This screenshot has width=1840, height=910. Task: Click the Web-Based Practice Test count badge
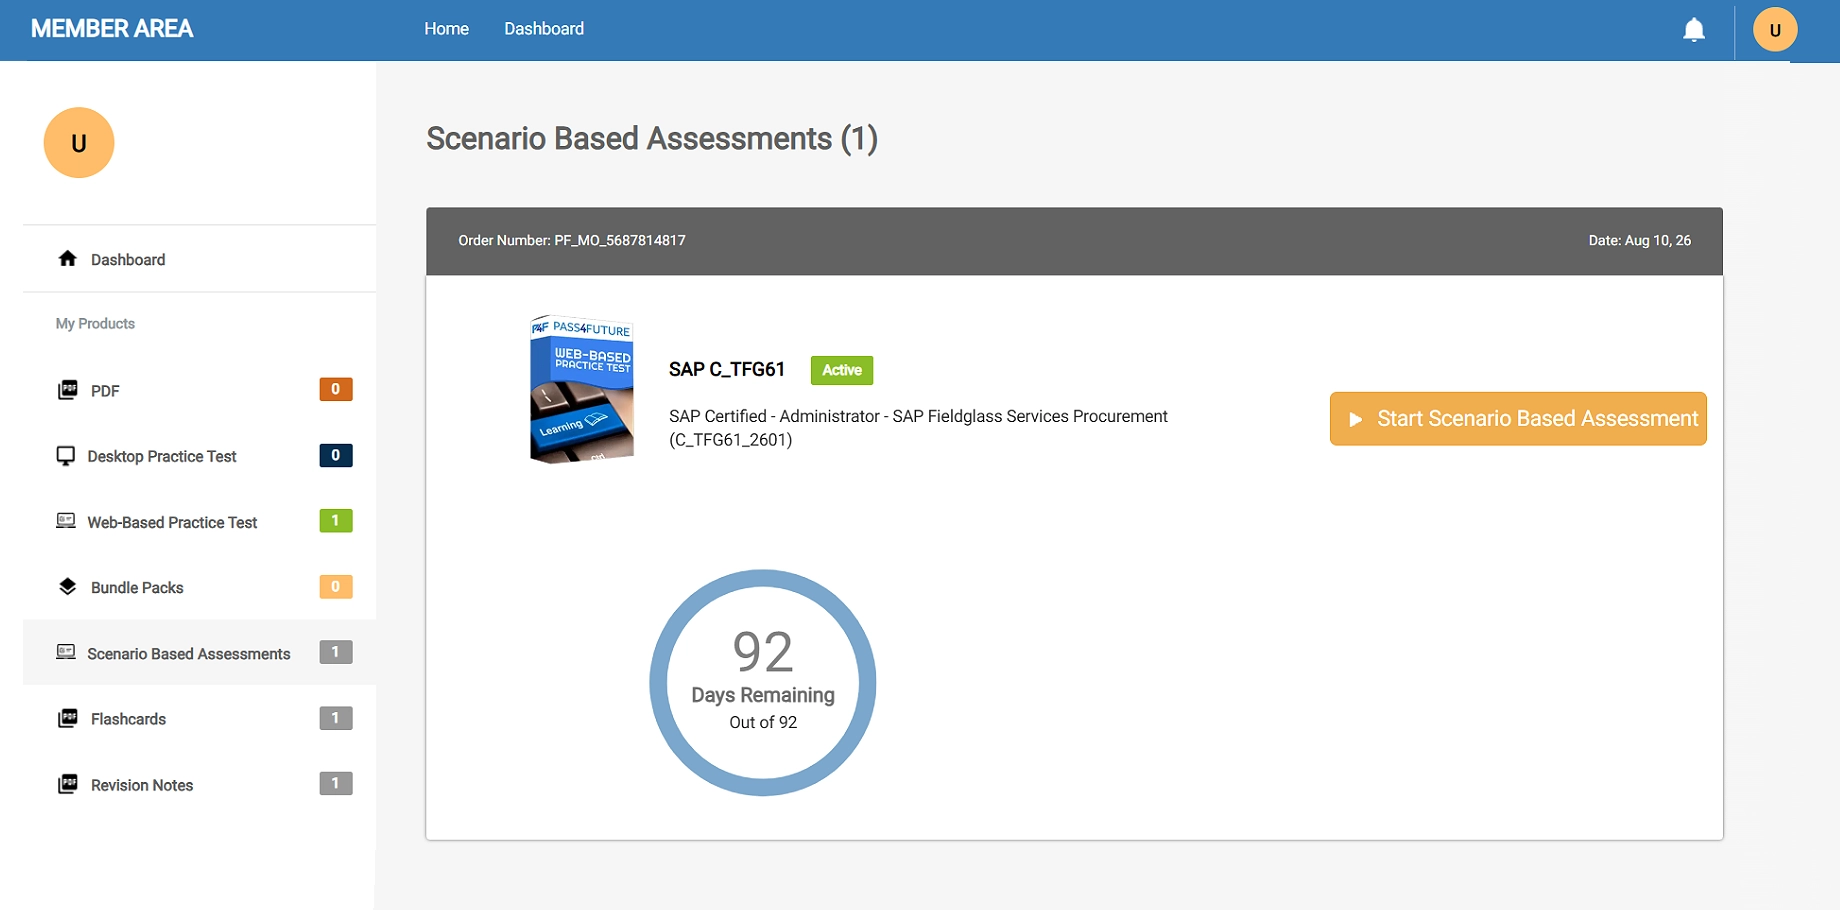point(336,520)
